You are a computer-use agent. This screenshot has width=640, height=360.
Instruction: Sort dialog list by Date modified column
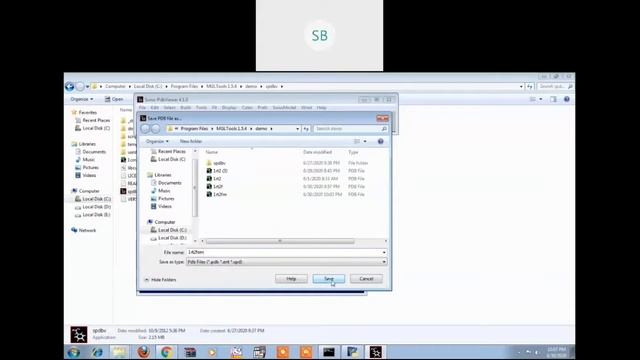[x=317, y=152]
